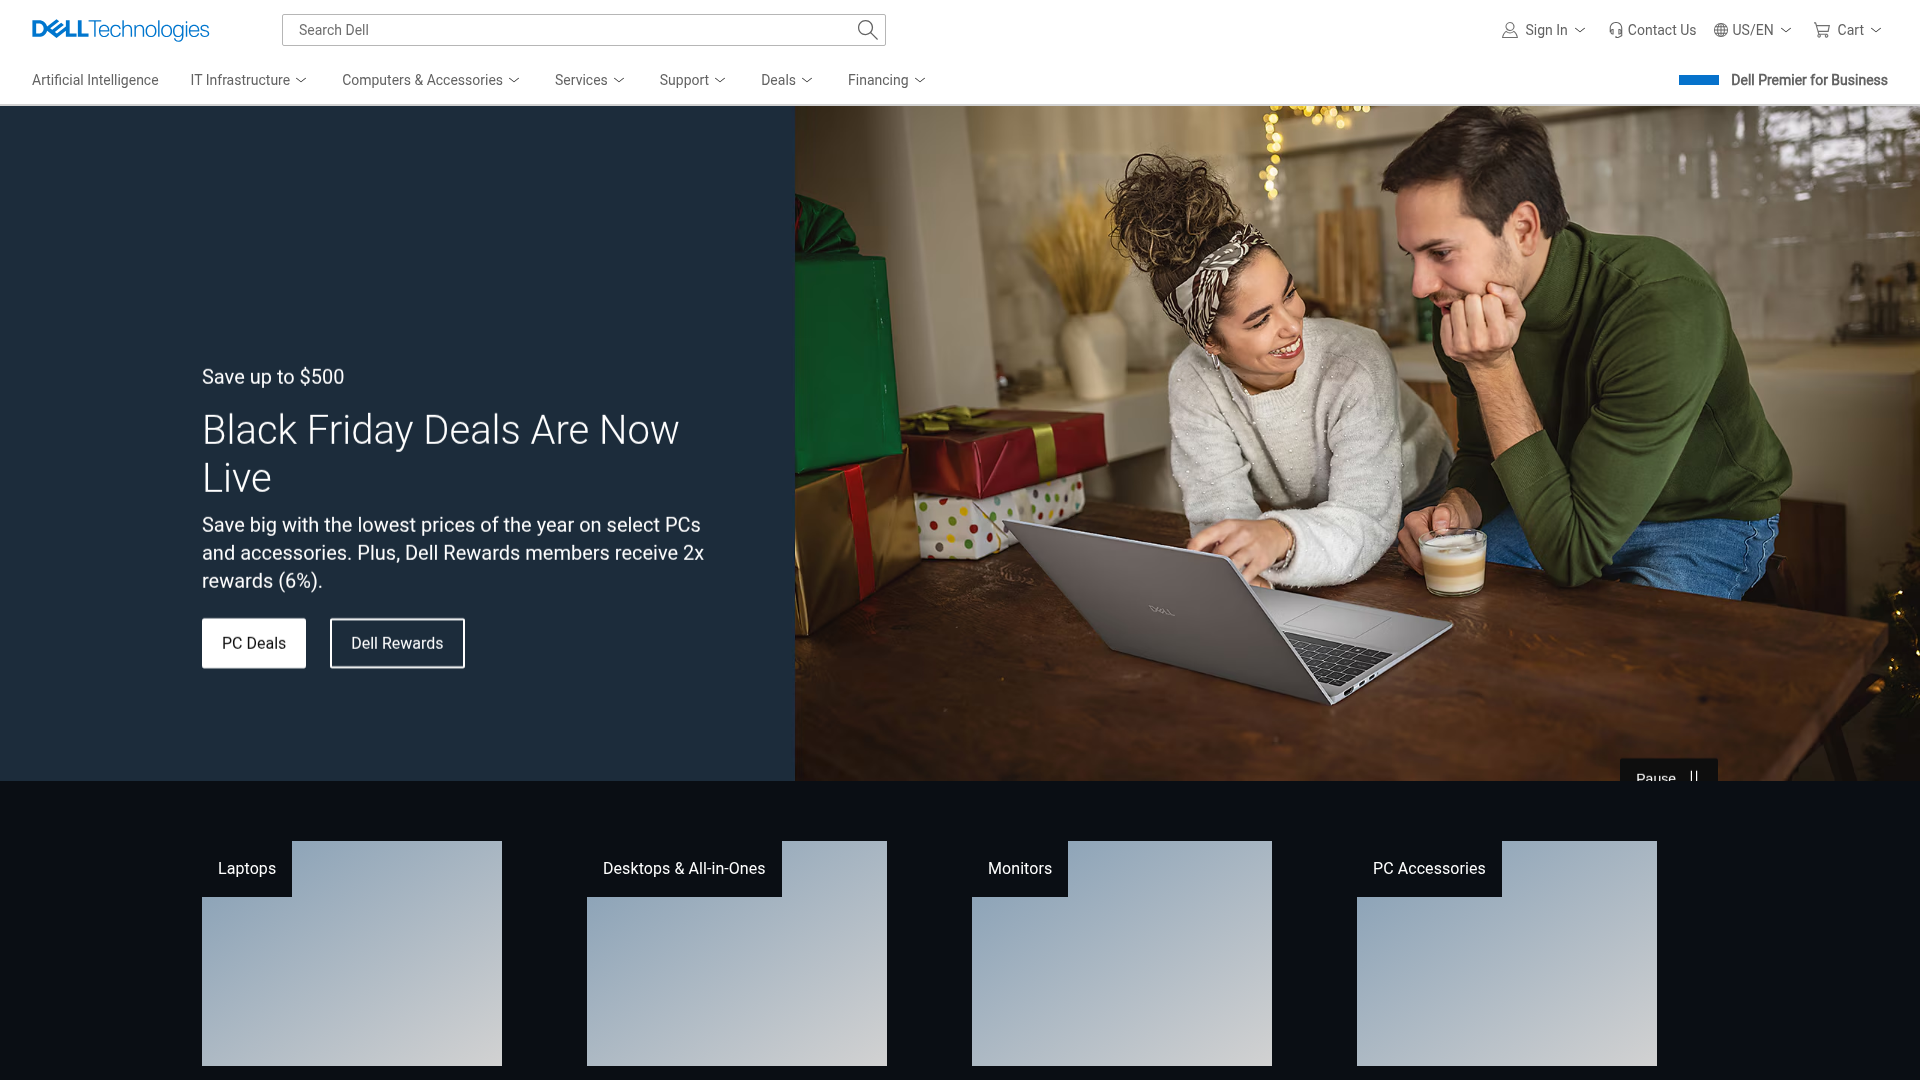The image size is (1920, 1080).
Task: Expand the Services dropdown
Action: (x=589, y=80)
